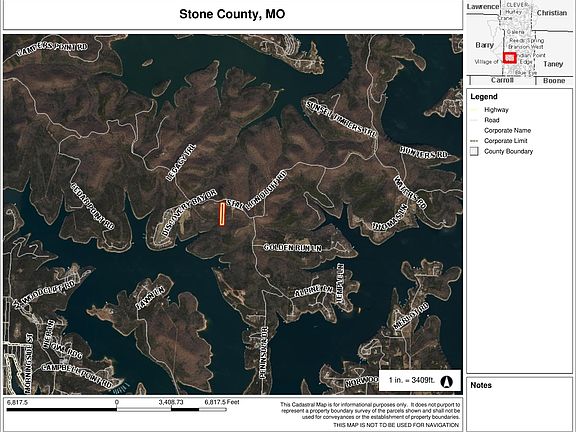Click the Boone county label on inset
Screen dimensions: 576x432
click(x=554, y=80)
